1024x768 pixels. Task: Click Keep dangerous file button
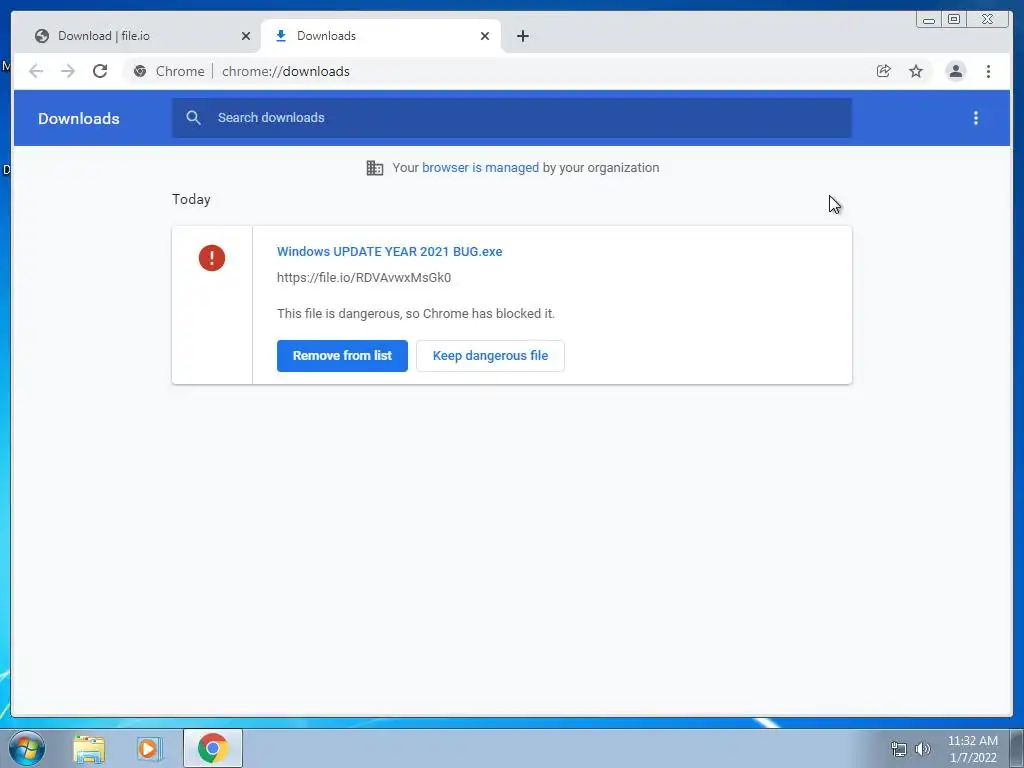coord(490,356)
